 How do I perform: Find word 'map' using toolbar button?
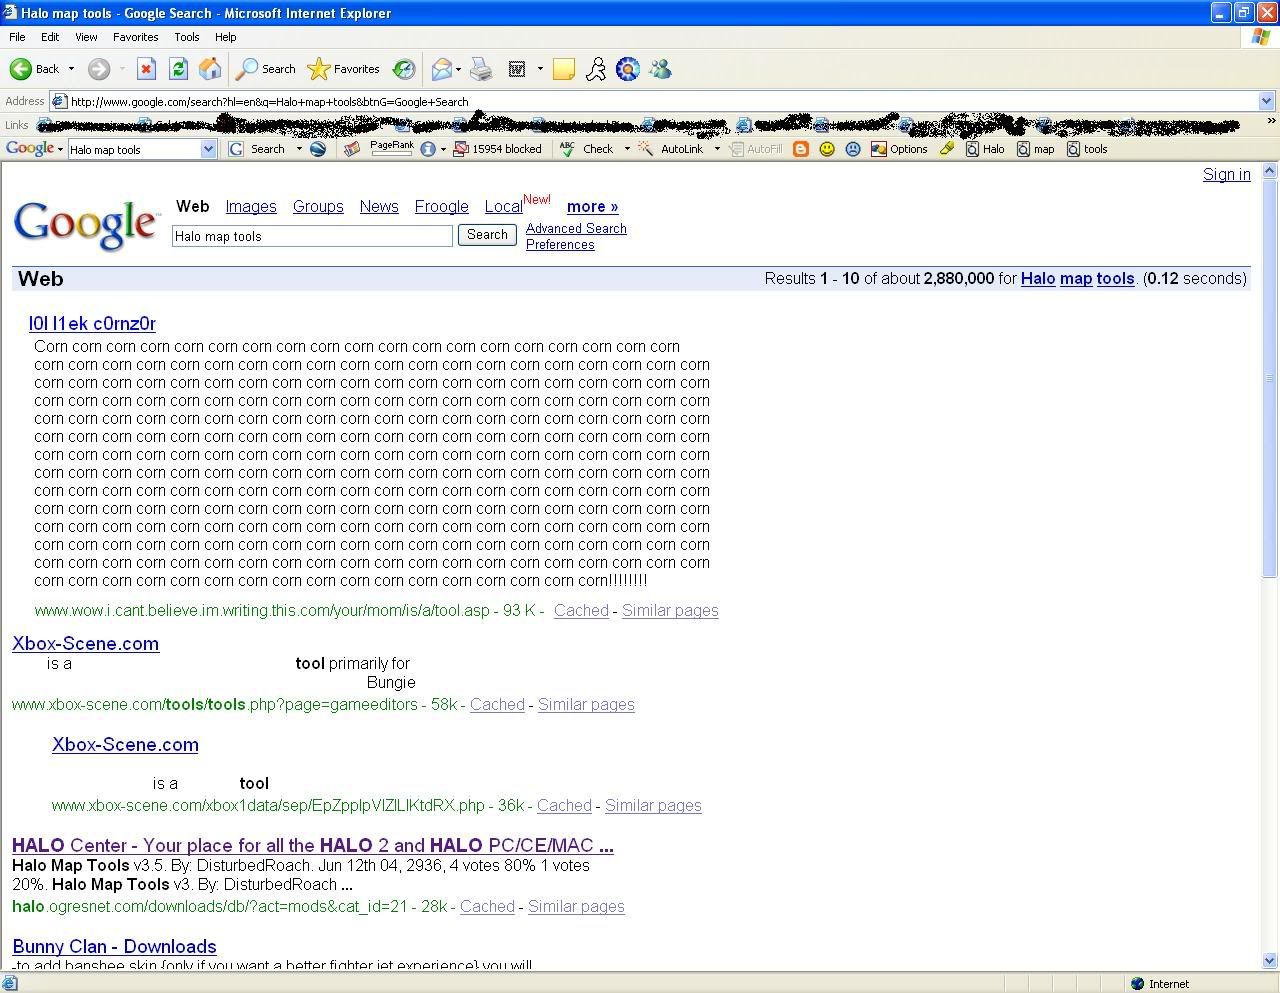click(1036, 149)
